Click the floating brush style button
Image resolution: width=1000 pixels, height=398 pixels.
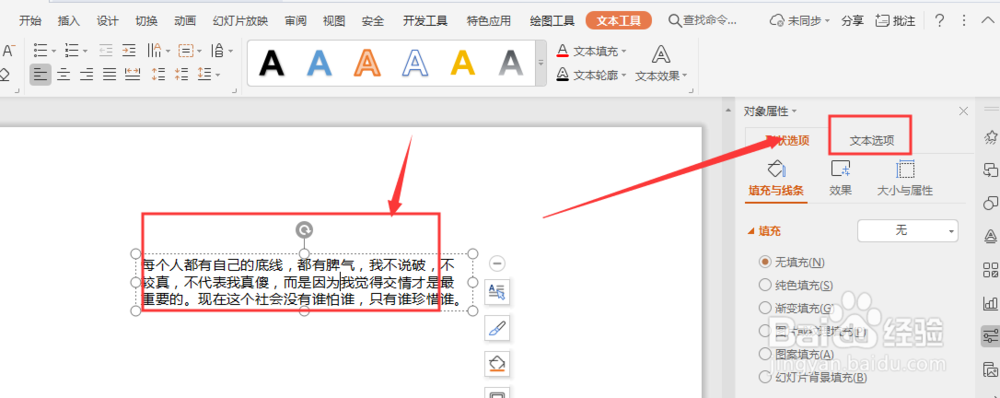[497, 328]
